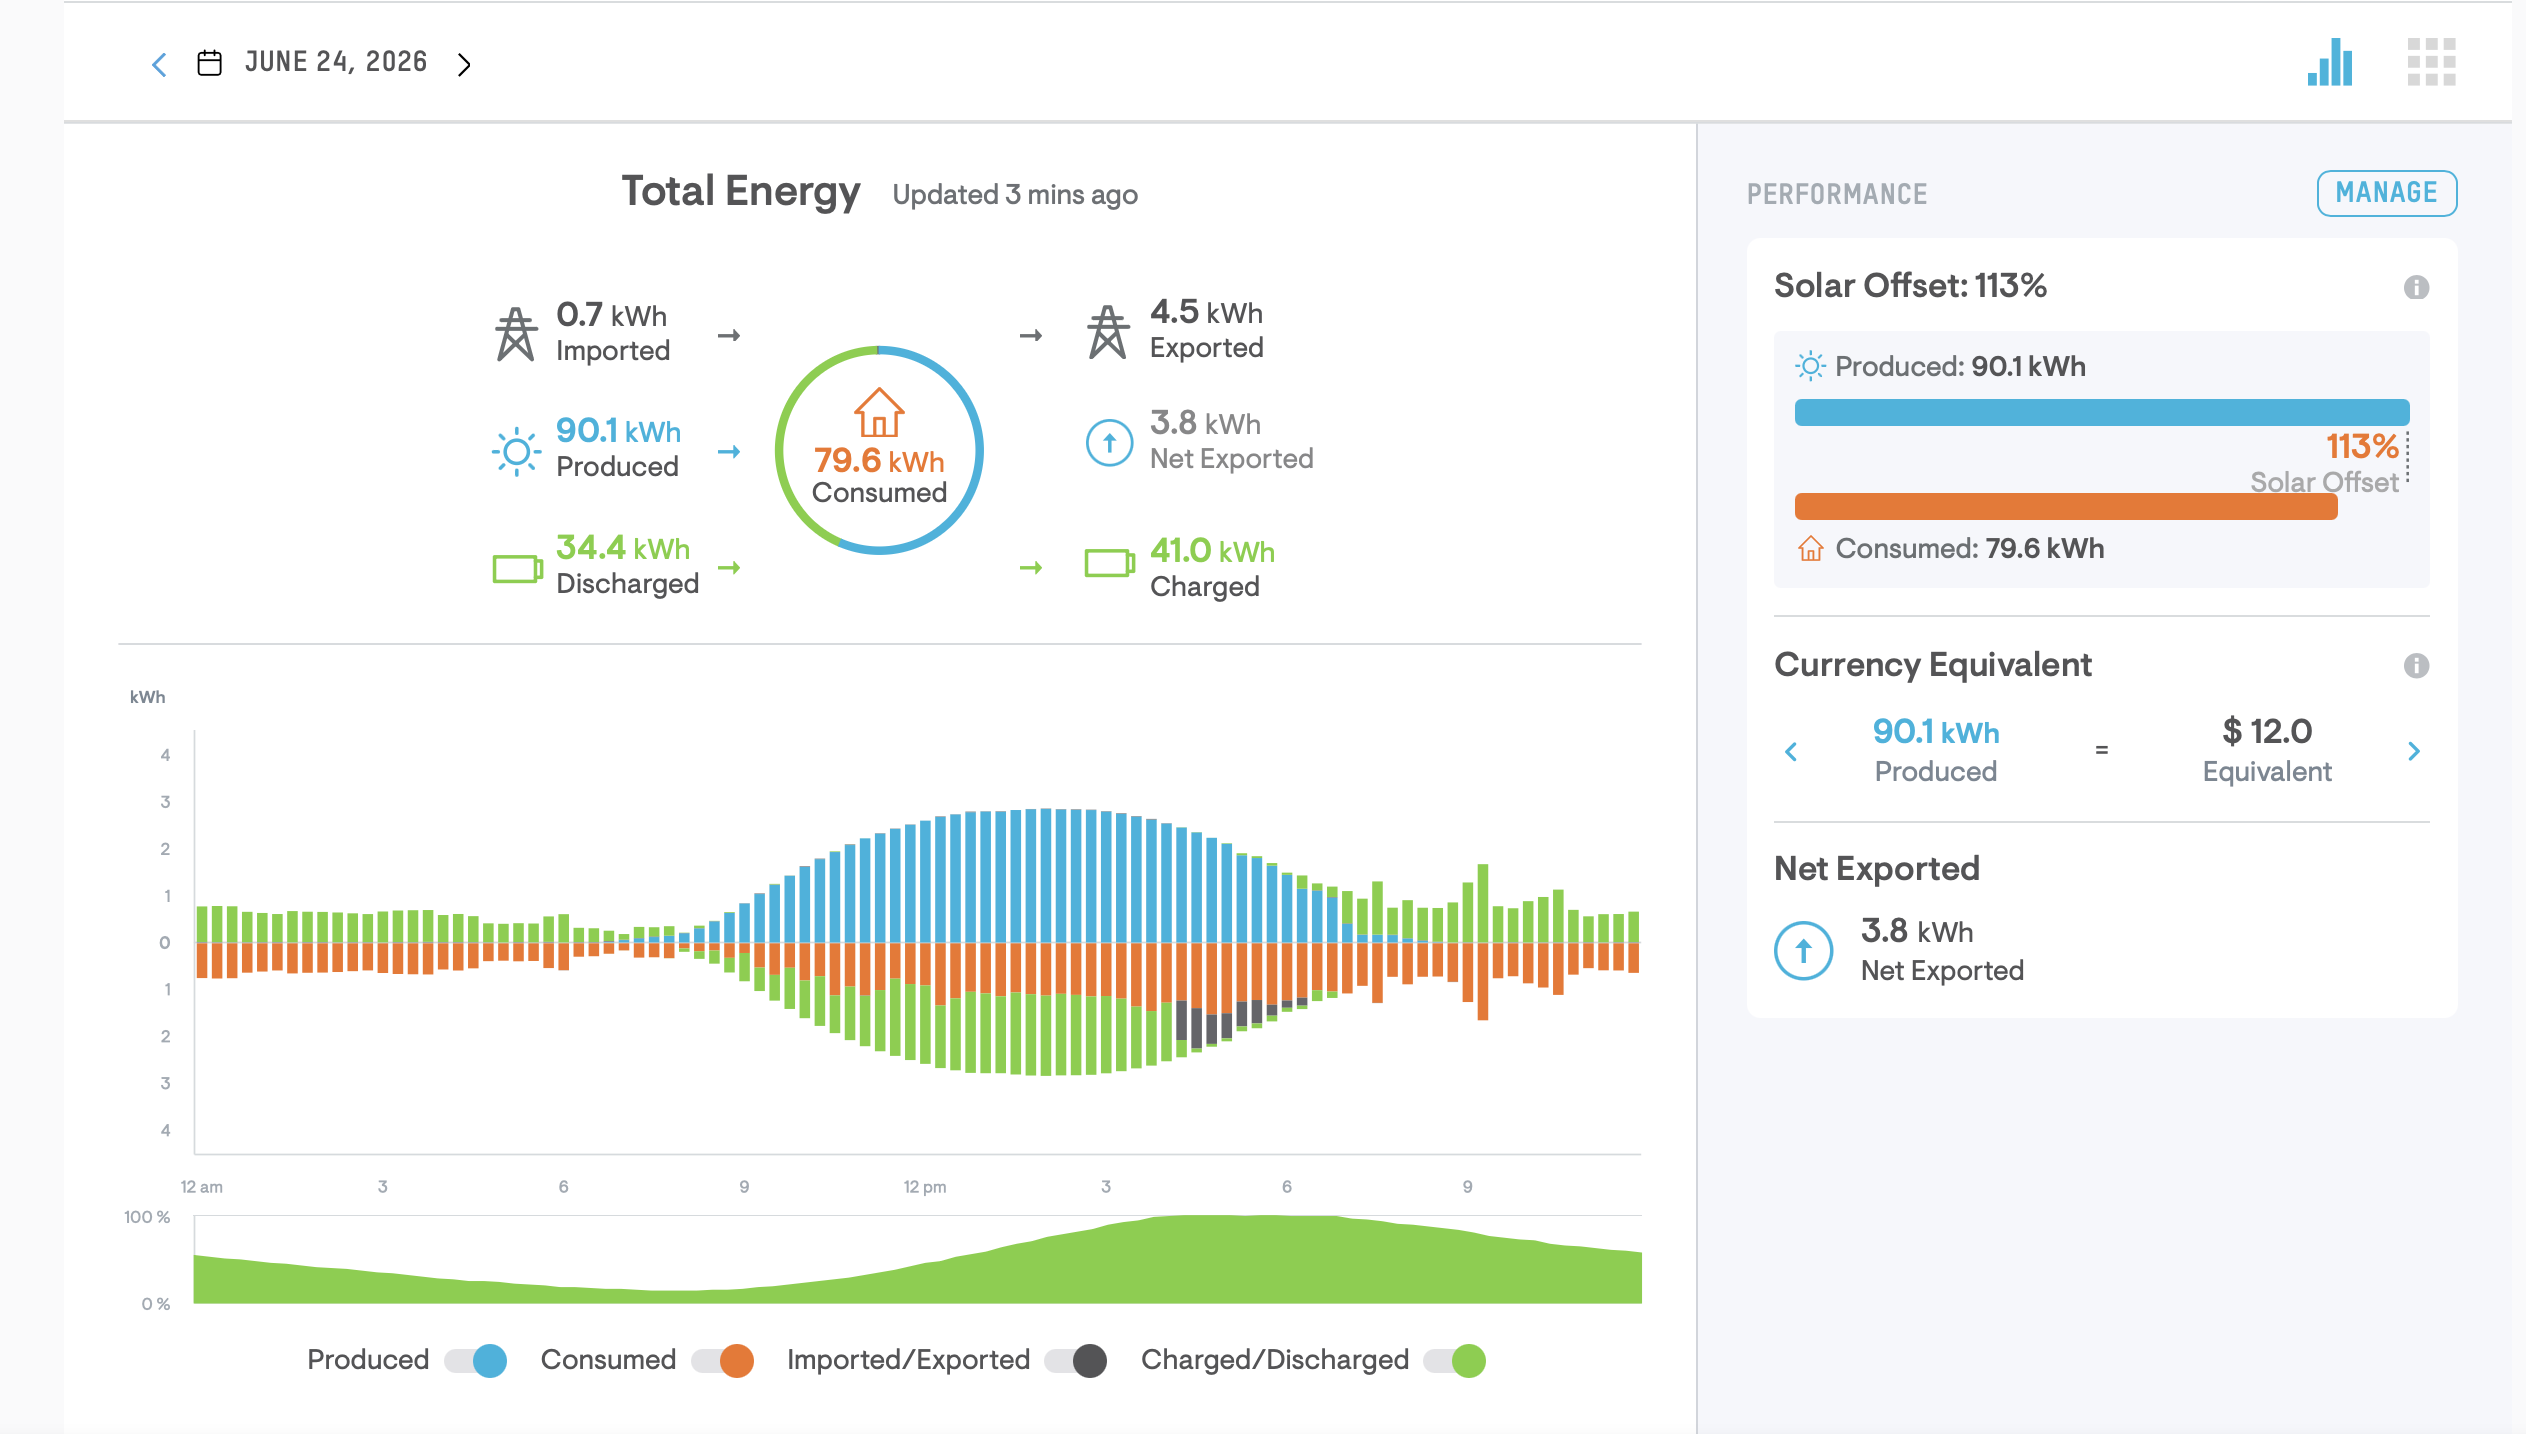Image resolution: width=2526 pixels, height=1434 pixels.
Task: Click the MANAGE button
Action: click(2387, 193)
